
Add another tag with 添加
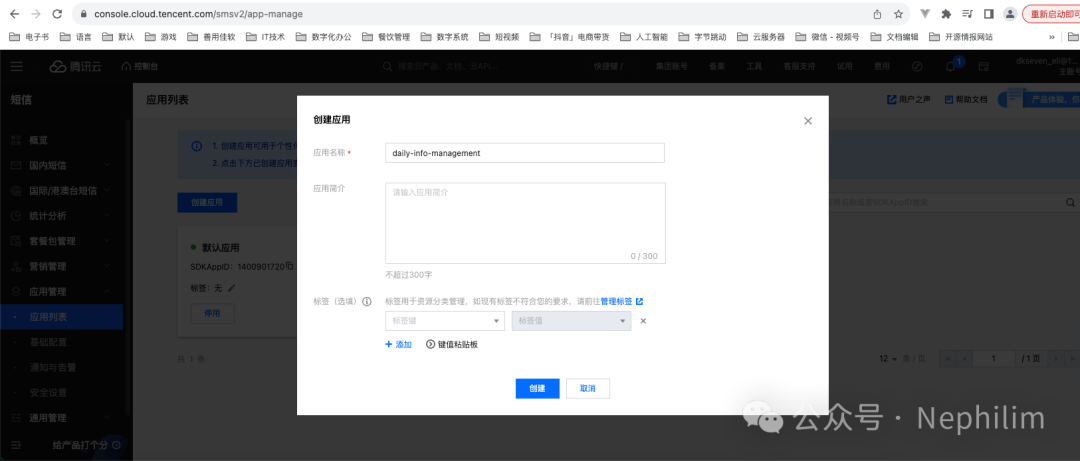point(398,345)
